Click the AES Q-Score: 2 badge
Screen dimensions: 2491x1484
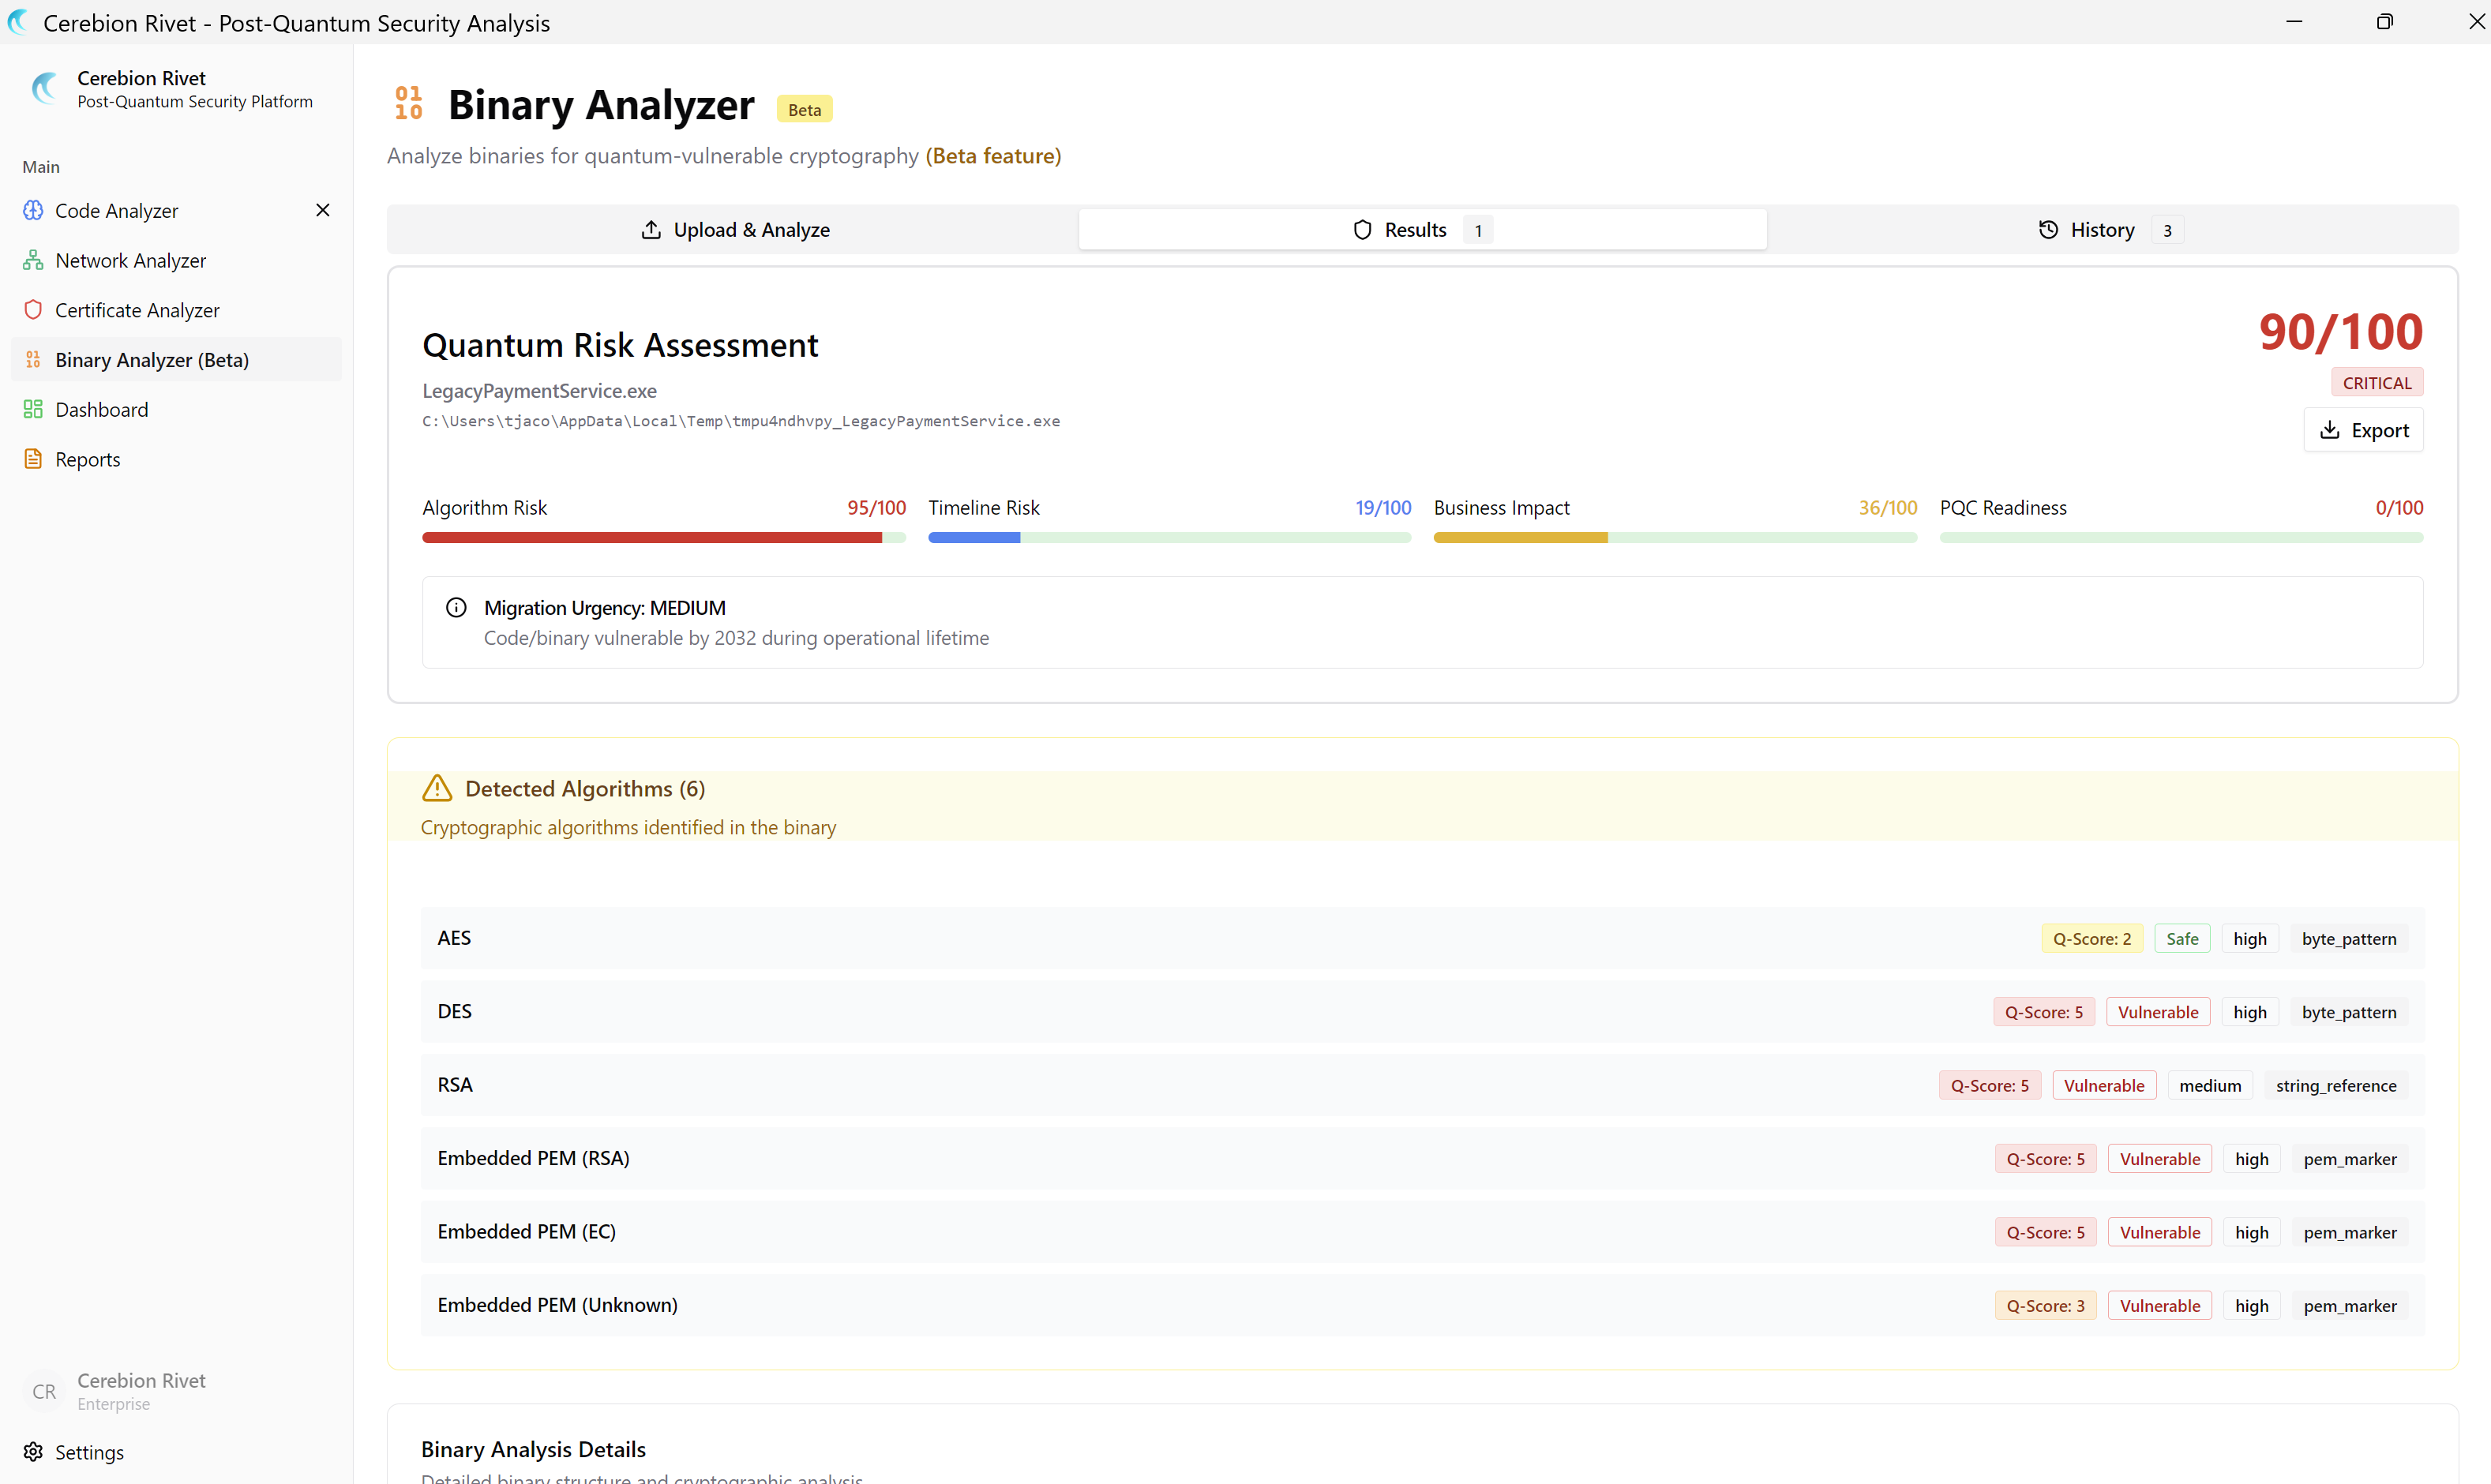(x=2091, y=938)
